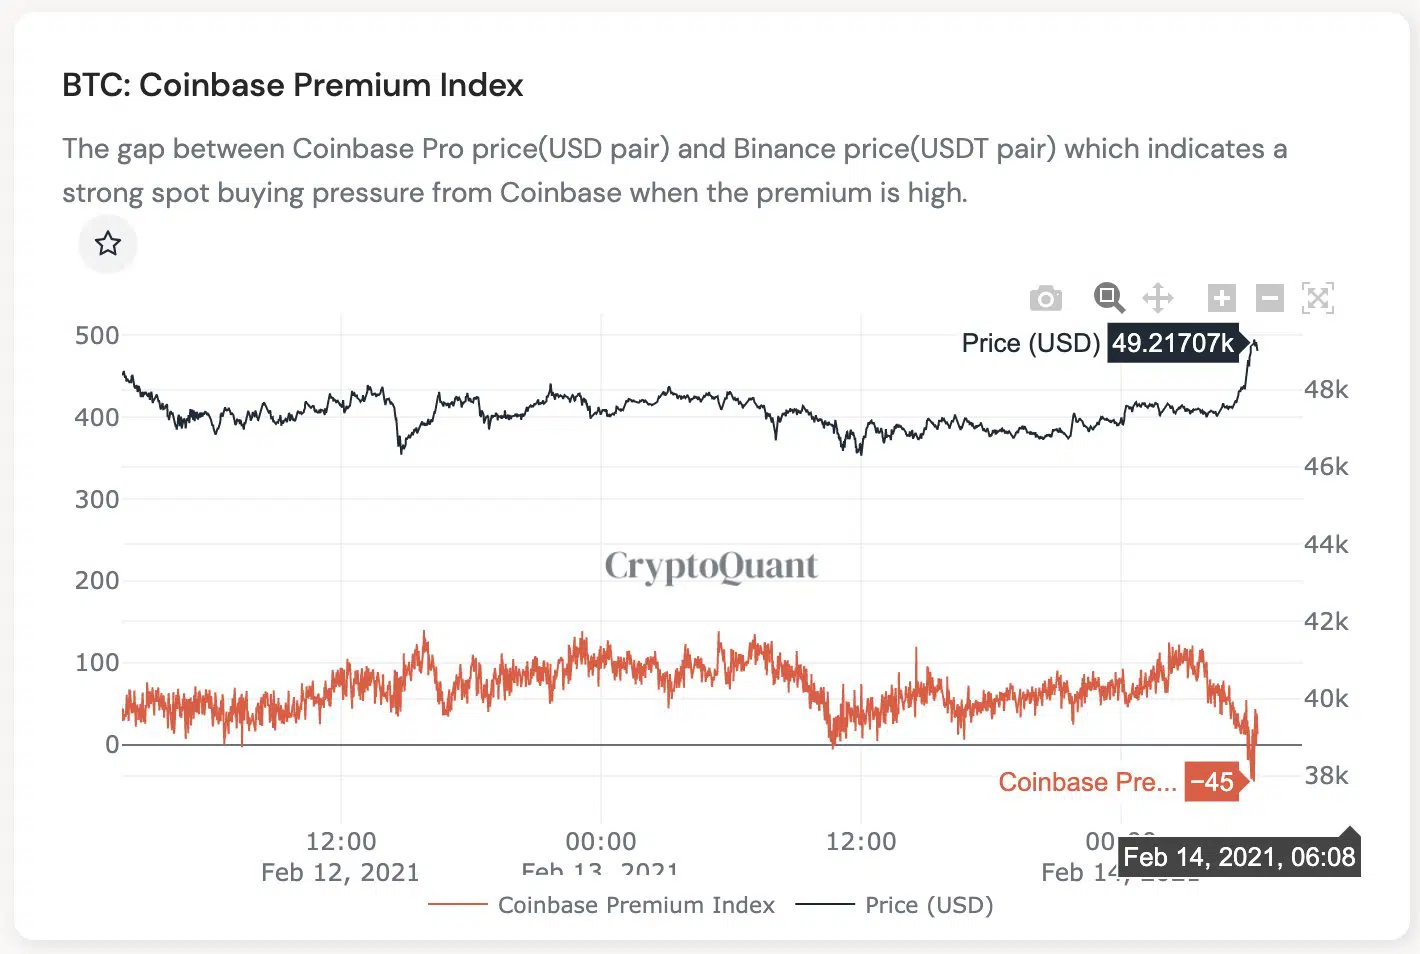
Task: Click the 48k right axis tick label
Action: point(1326,390)
